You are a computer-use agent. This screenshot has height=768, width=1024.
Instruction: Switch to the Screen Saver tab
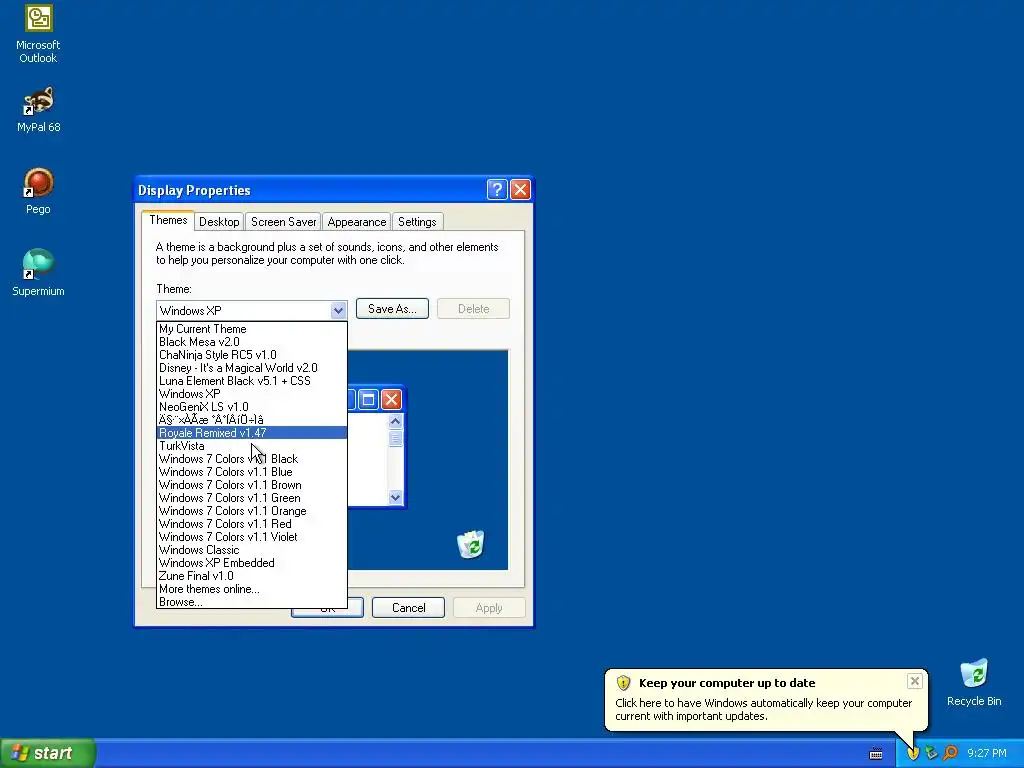283,222
